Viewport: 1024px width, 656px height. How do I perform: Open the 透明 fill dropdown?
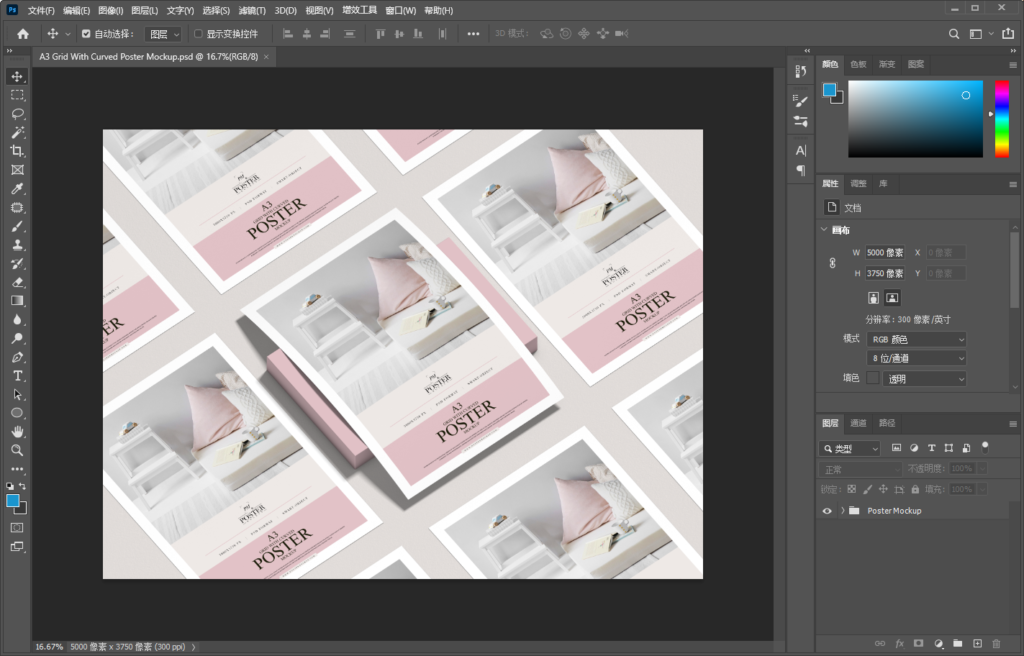point(924,378)
